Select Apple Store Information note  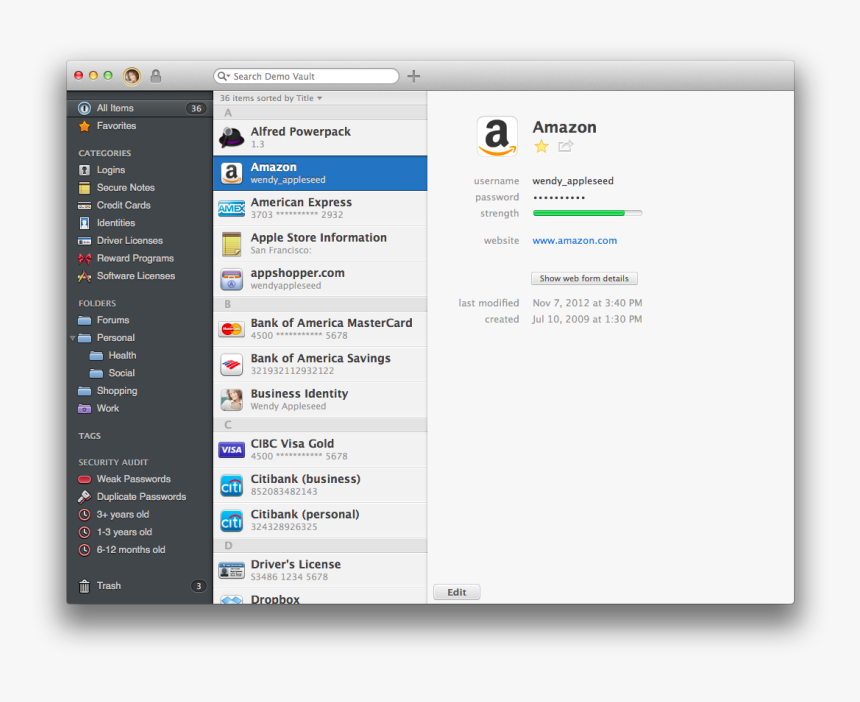[320, 244]
